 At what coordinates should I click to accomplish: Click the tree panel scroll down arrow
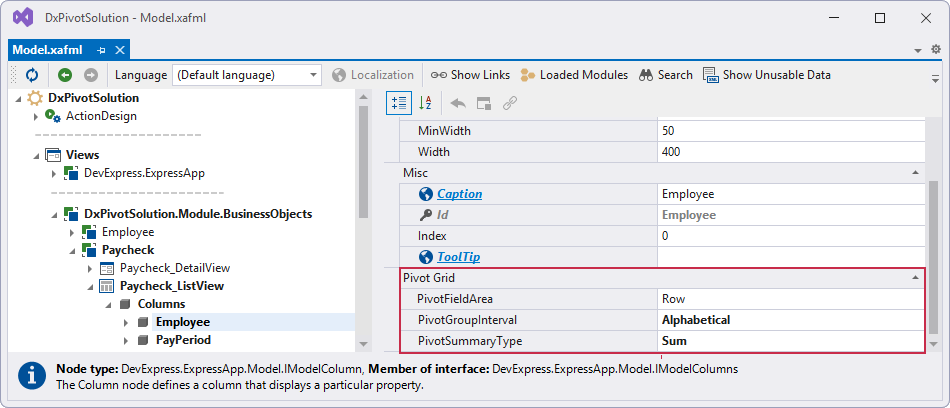point(363,344)
